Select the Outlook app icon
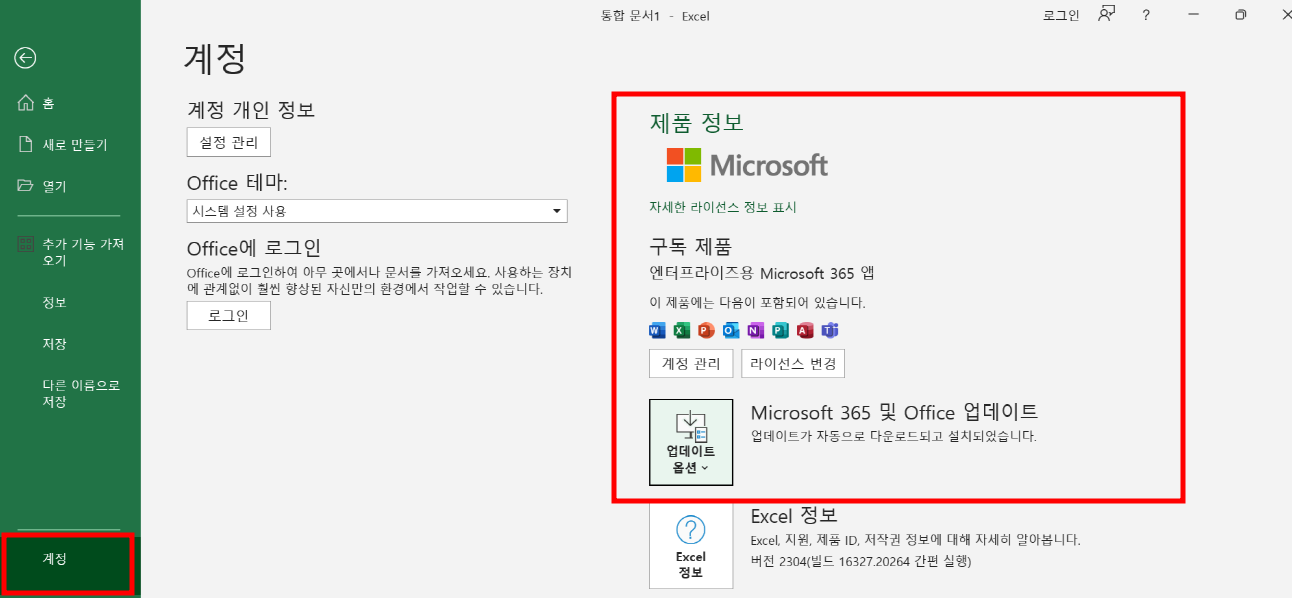This screenshot has width=1292, height=598. (729, 330)
